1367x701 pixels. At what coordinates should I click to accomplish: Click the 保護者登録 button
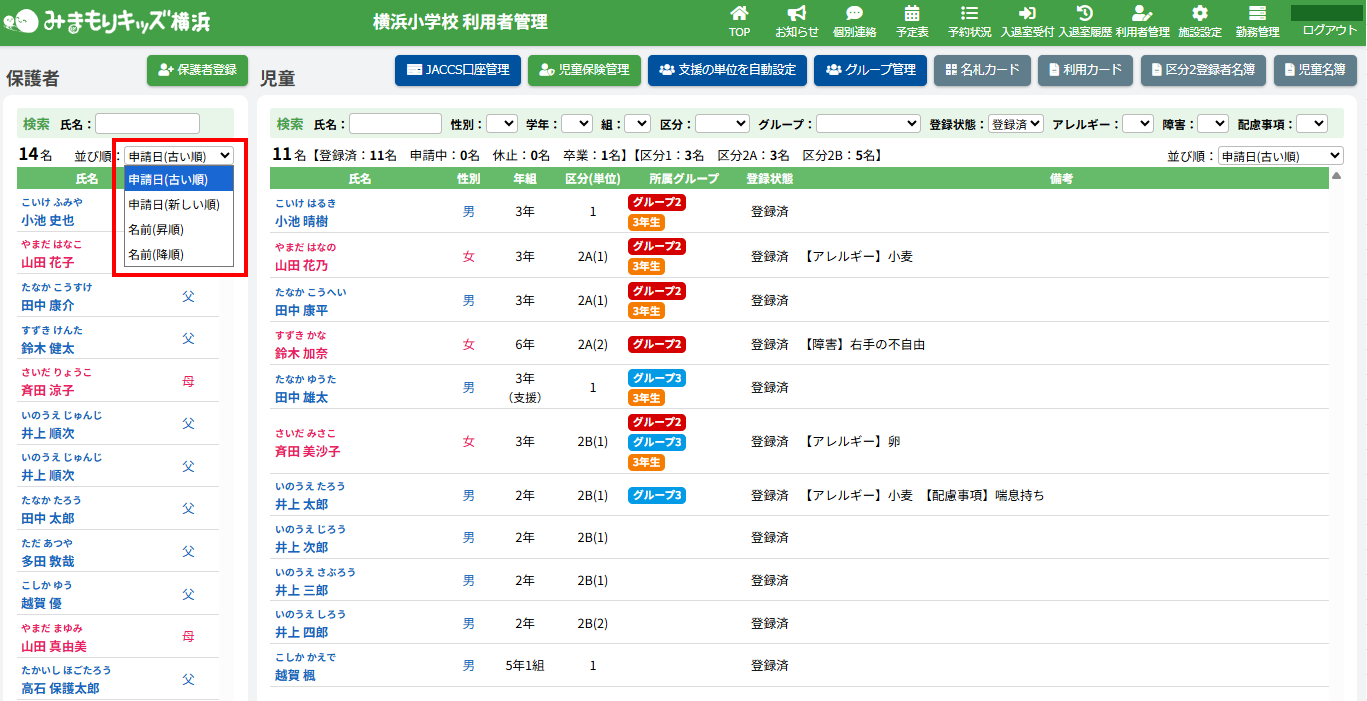[197, 70]
